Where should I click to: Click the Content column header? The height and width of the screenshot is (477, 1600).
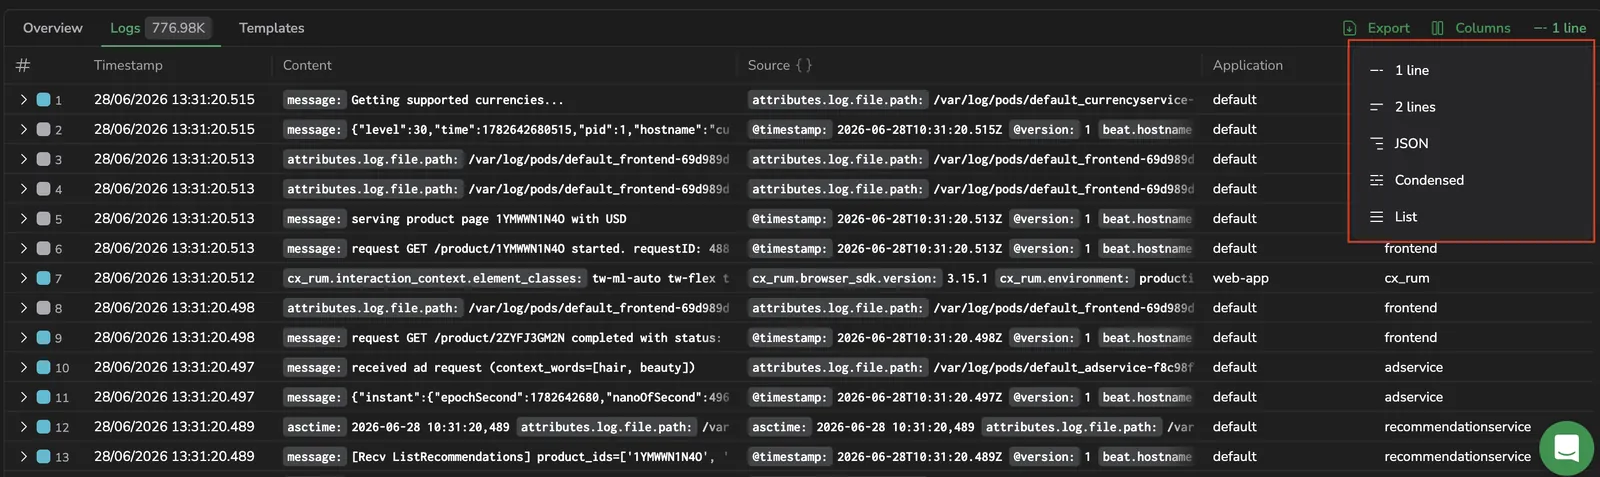click(x=307, y=65)
